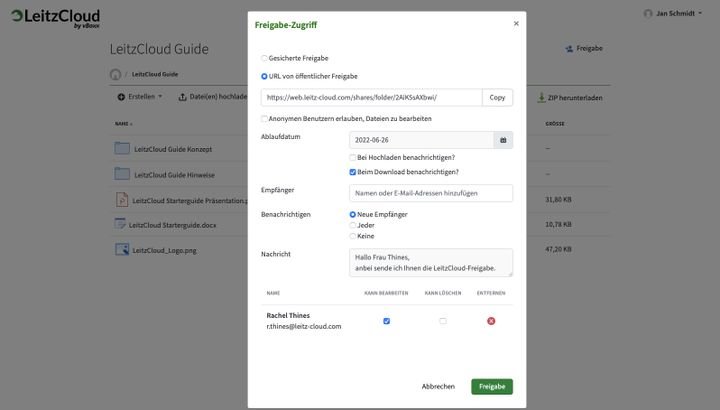
Task: Click the green Freigabe button
Action: coord(492,387)
